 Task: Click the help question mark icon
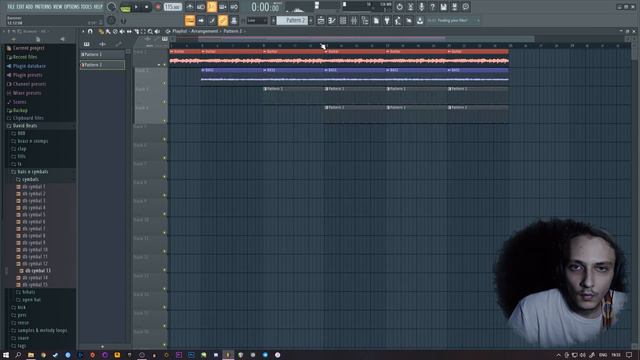[432, 7]
